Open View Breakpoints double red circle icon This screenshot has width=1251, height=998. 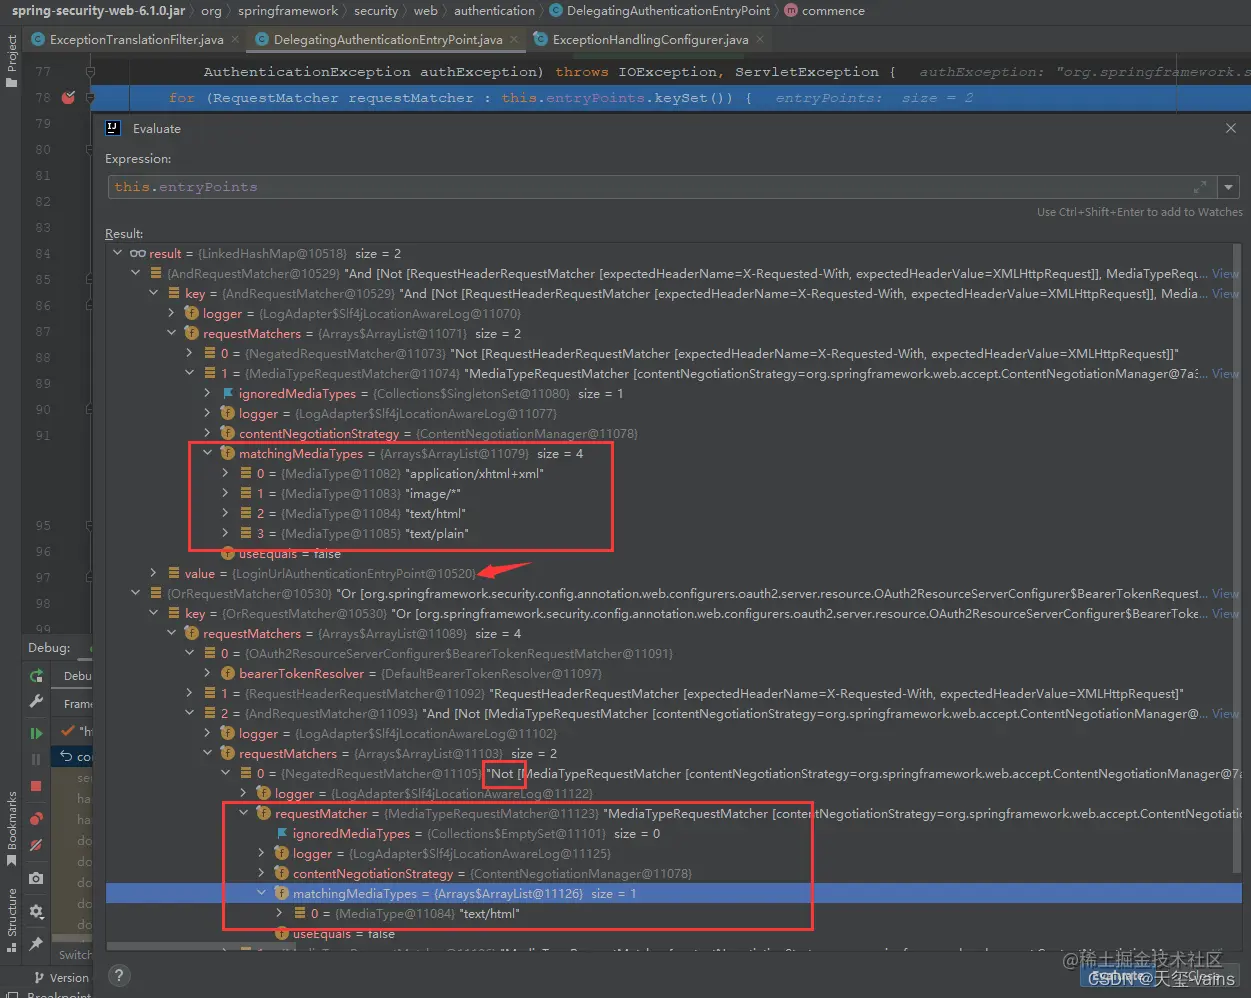(x=37, y=819)
